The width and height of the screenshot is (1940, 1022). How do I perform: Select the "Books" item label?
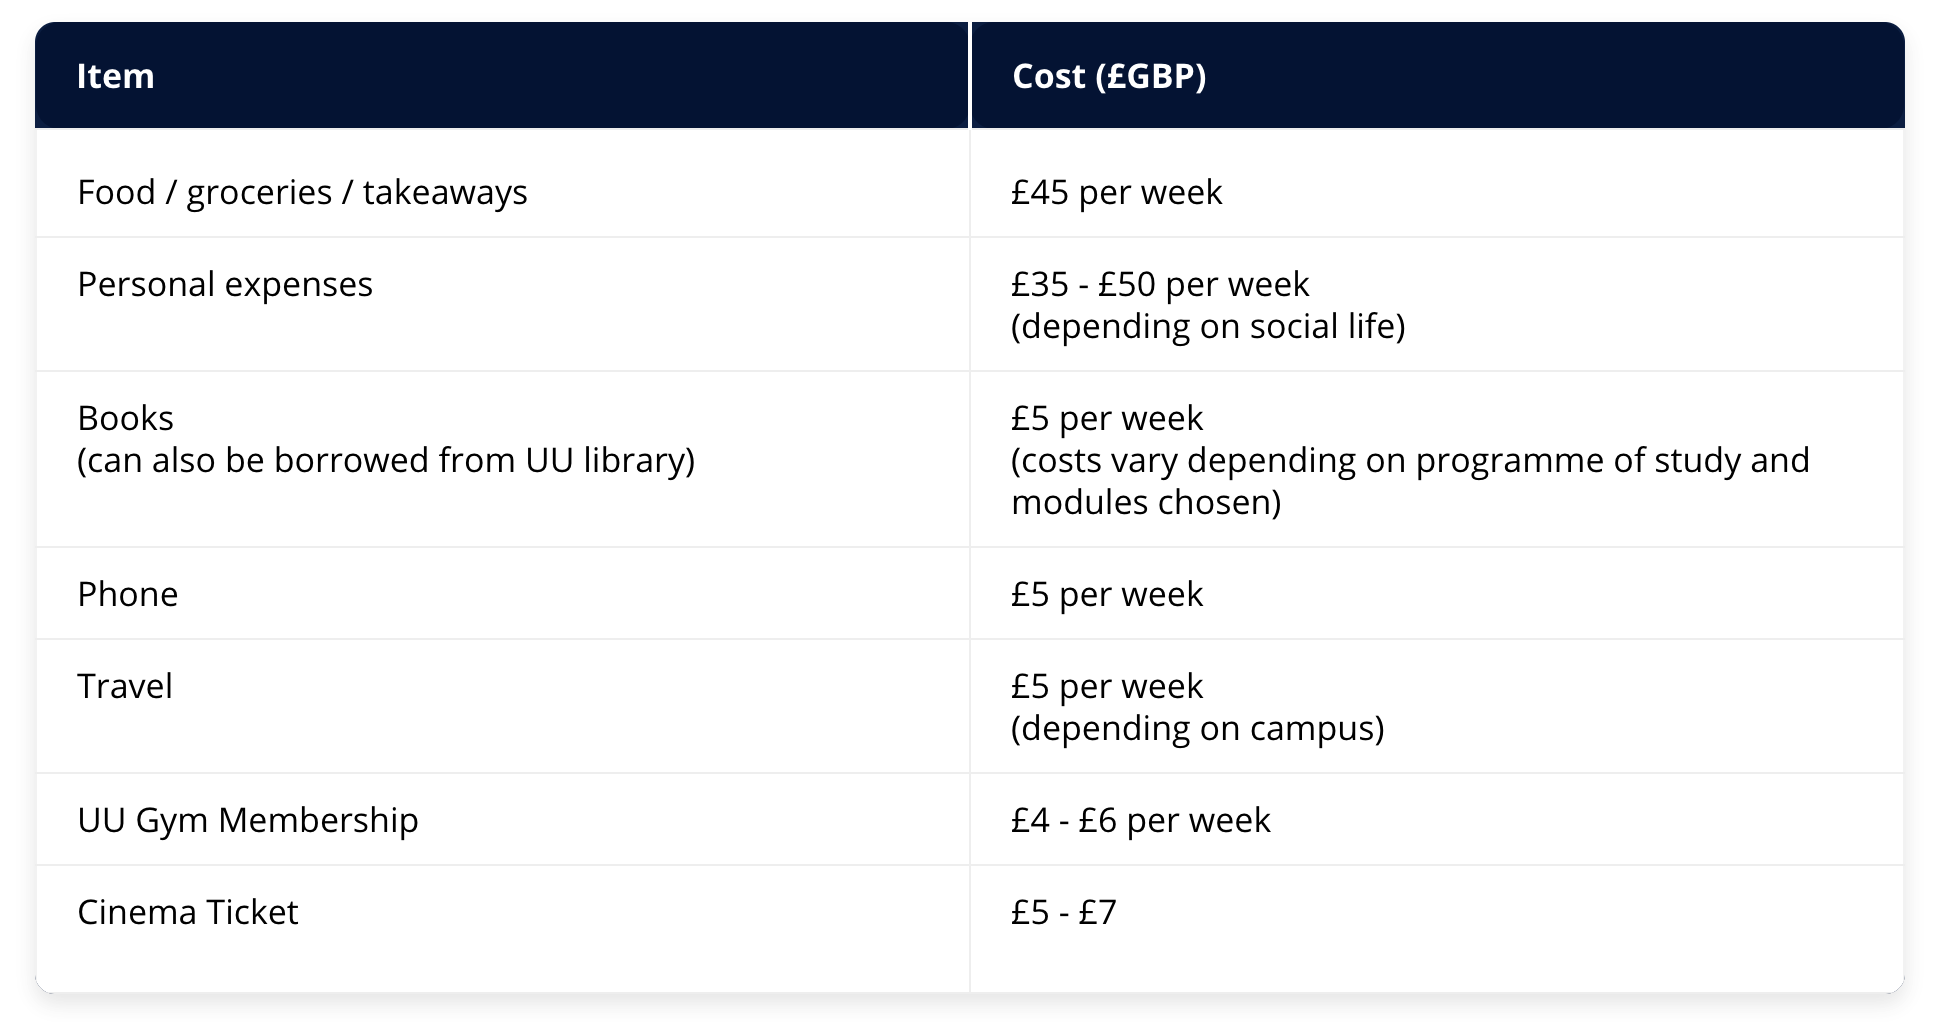point(125,418)
